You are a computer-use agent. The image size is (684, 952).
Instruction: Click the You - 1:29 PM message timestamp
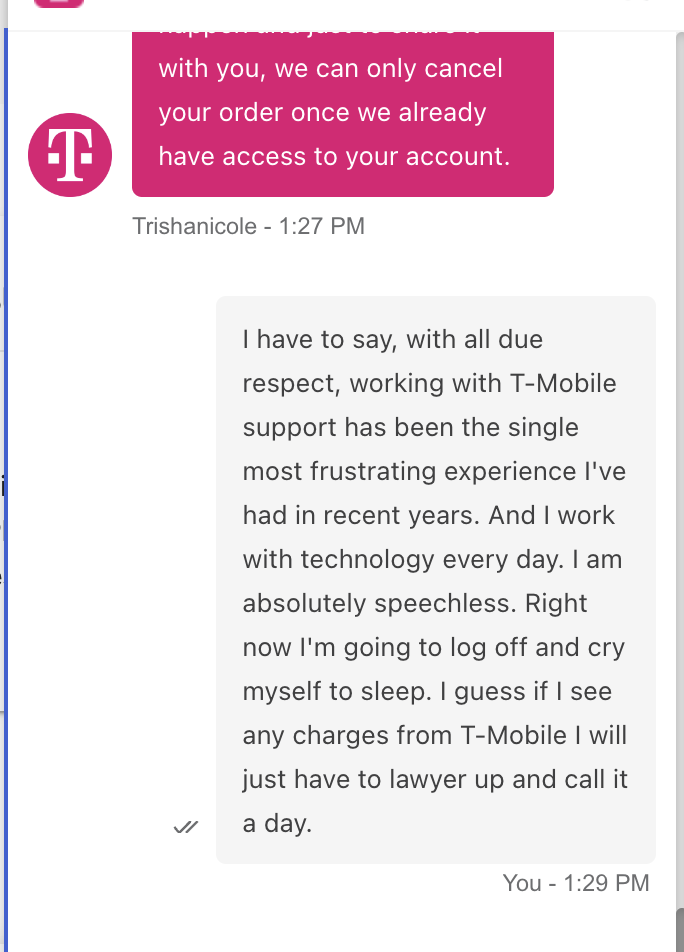(575, 883)
